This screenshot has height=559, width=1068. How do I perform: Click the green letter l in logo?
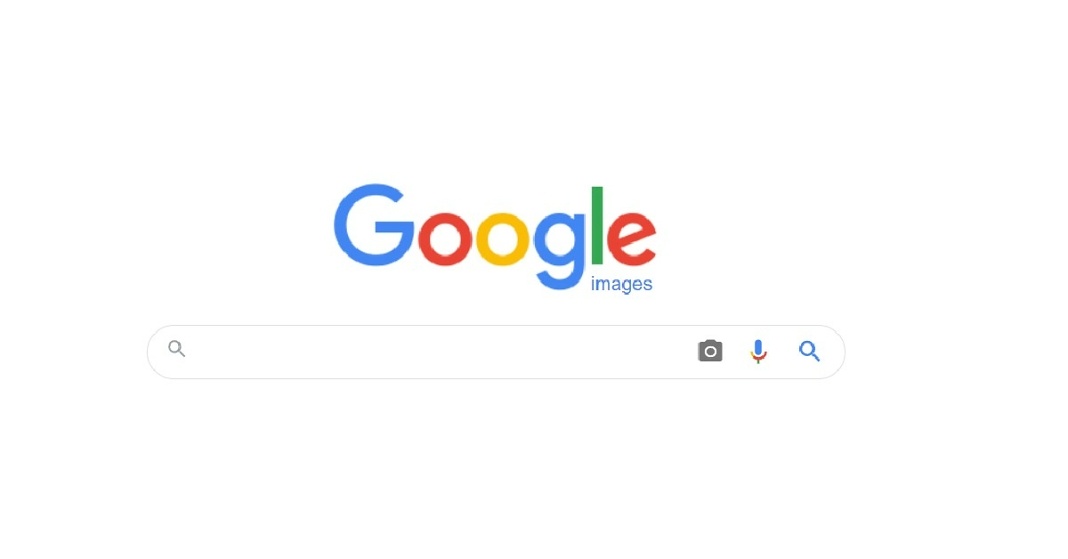pos(597,225)
